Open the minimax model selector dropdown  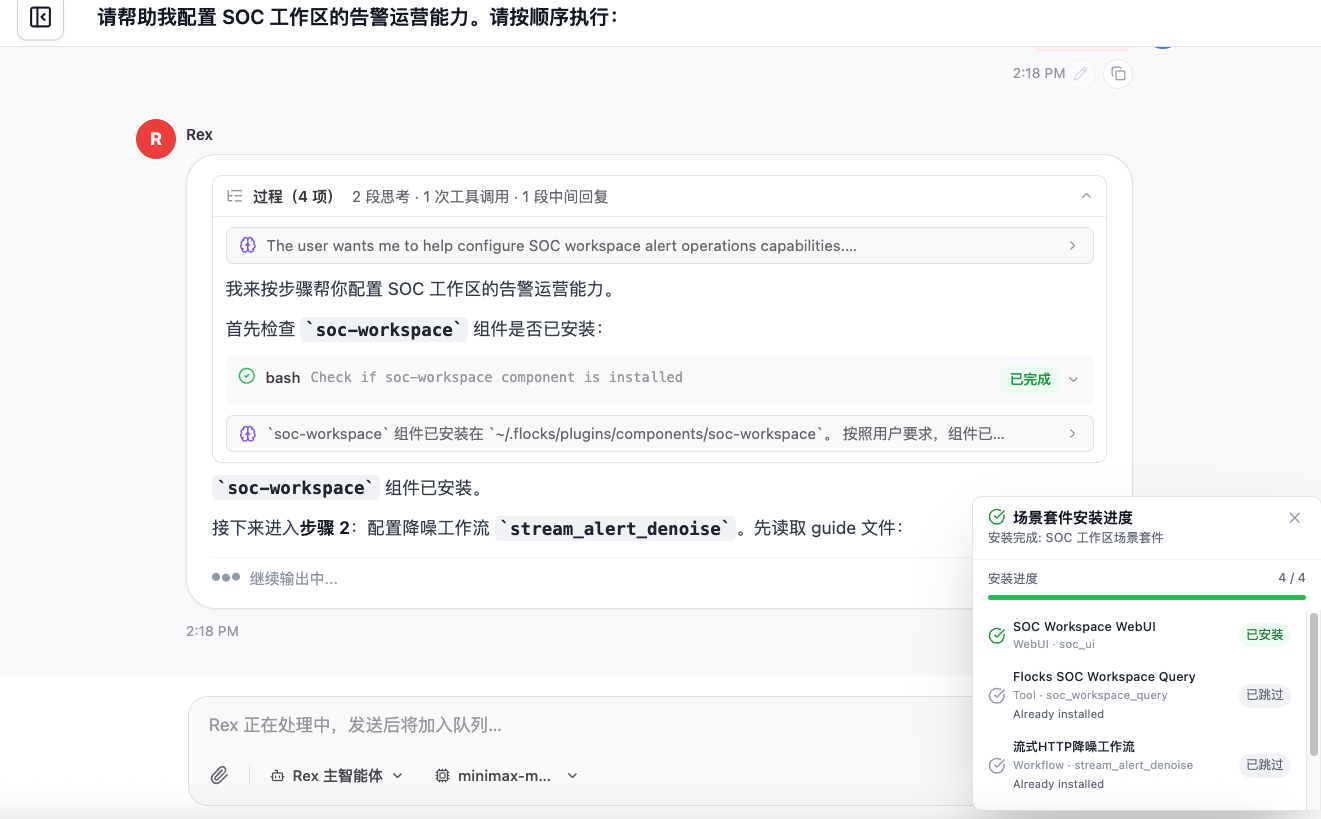[x=507, y=775]
